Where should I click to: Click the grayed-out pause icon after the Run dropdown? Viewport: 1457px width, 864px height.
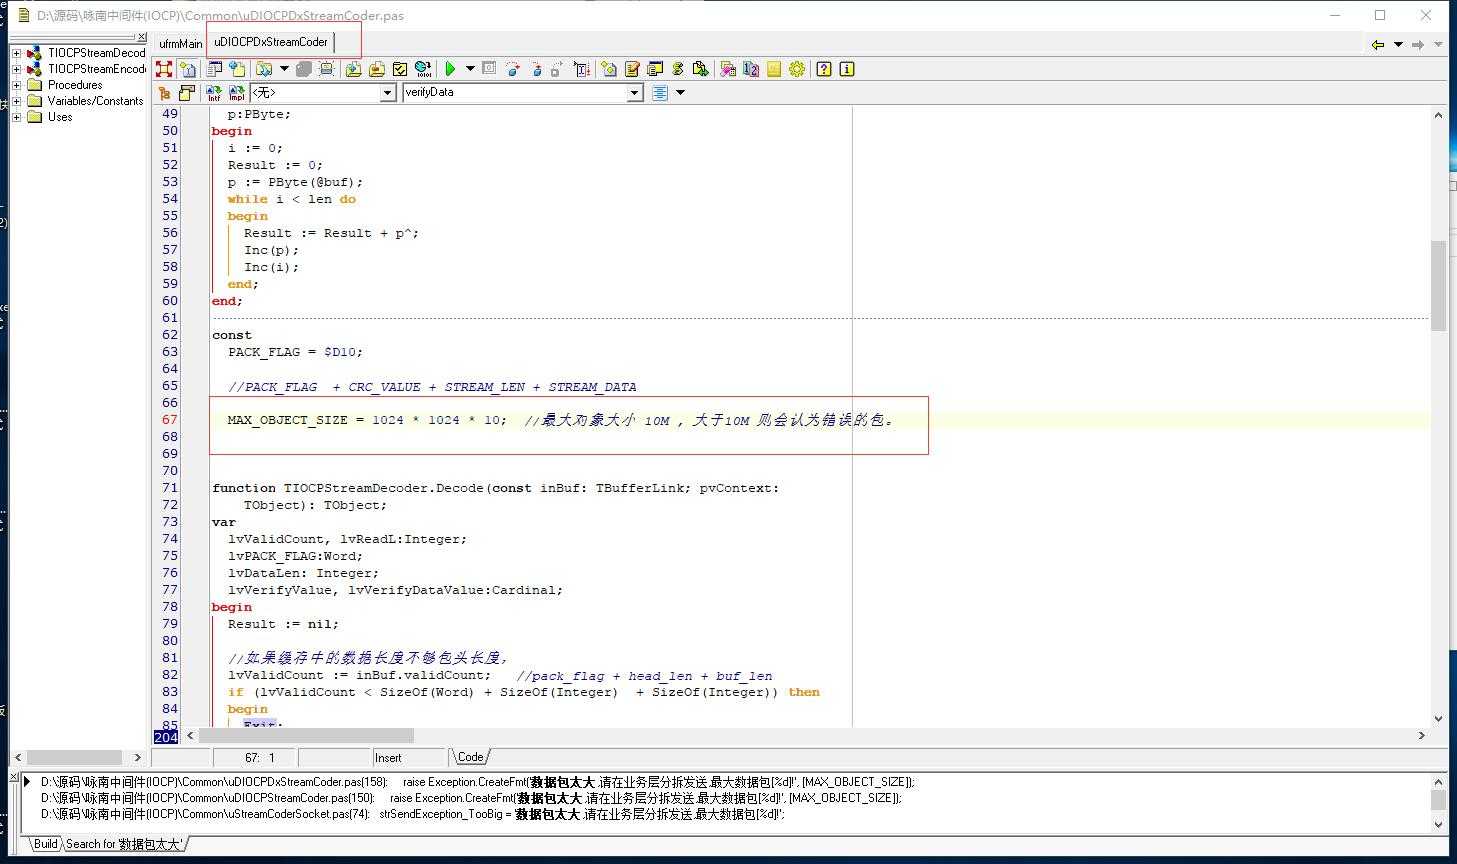point(489,68)
